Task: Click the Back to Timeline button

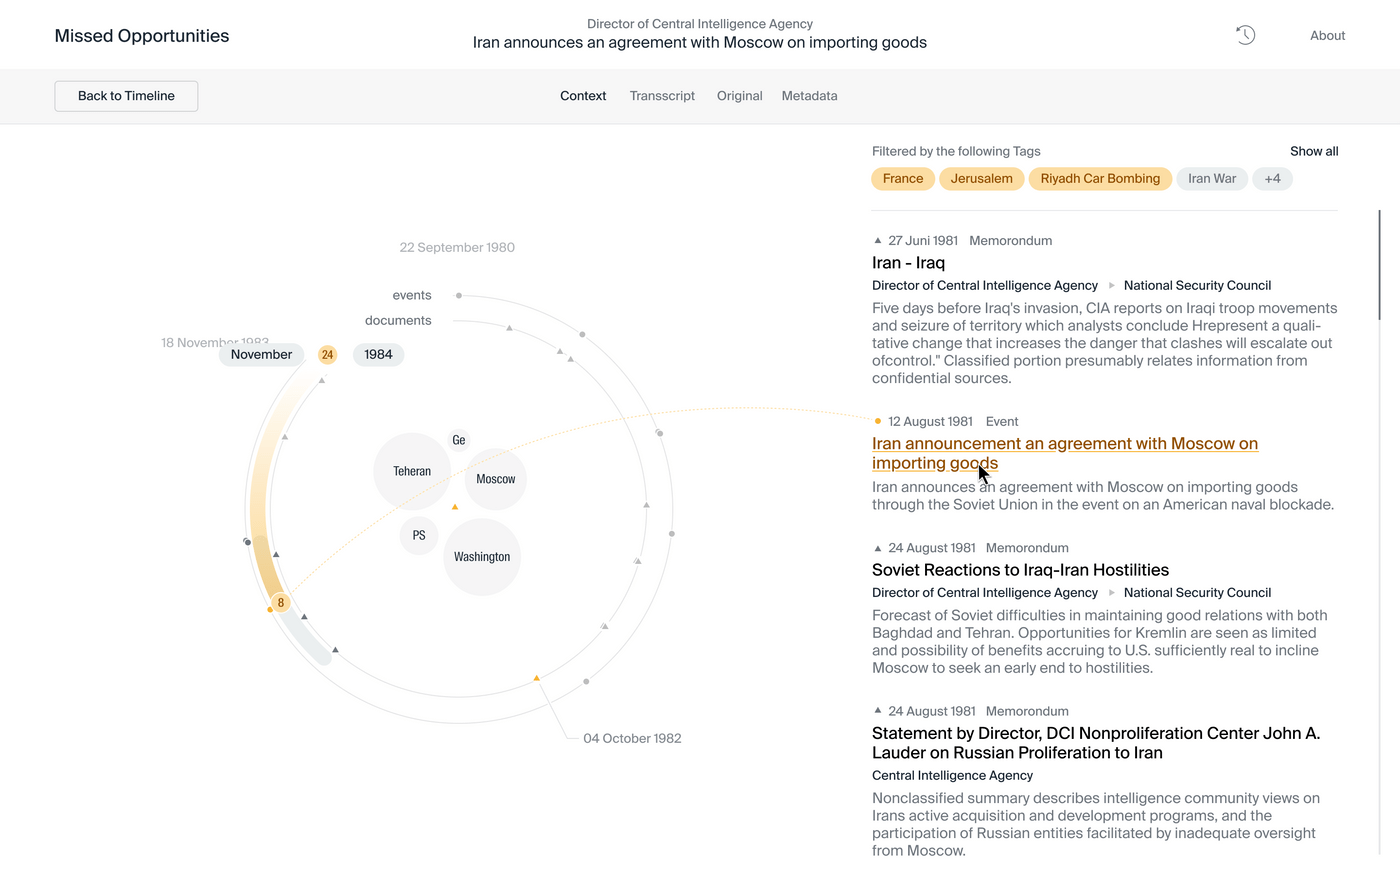Action: point(126,96)
